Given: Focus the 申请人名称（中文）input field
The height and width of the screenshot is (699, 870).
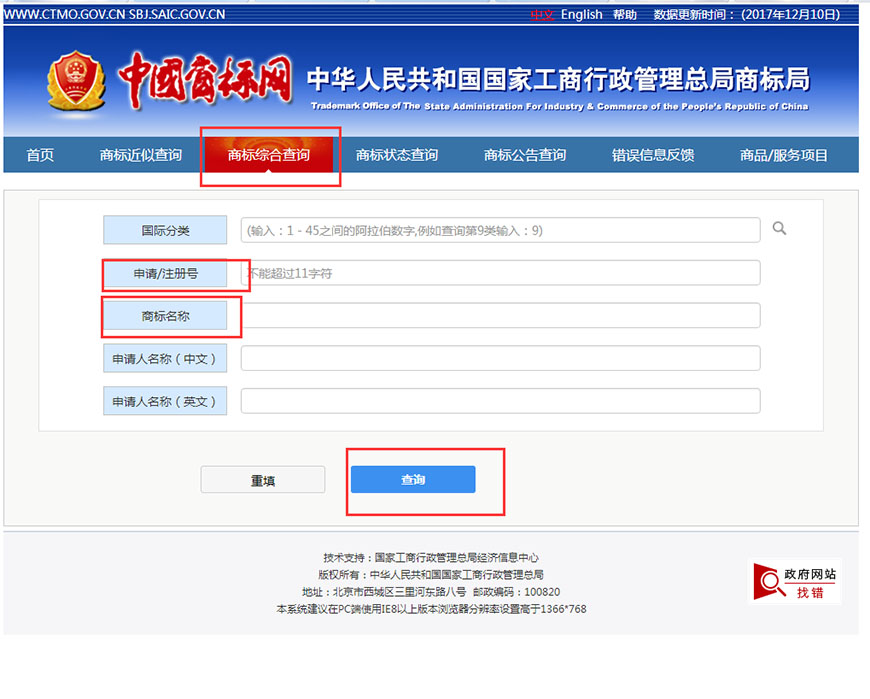Looking at the screenshot, I should 500,358.
